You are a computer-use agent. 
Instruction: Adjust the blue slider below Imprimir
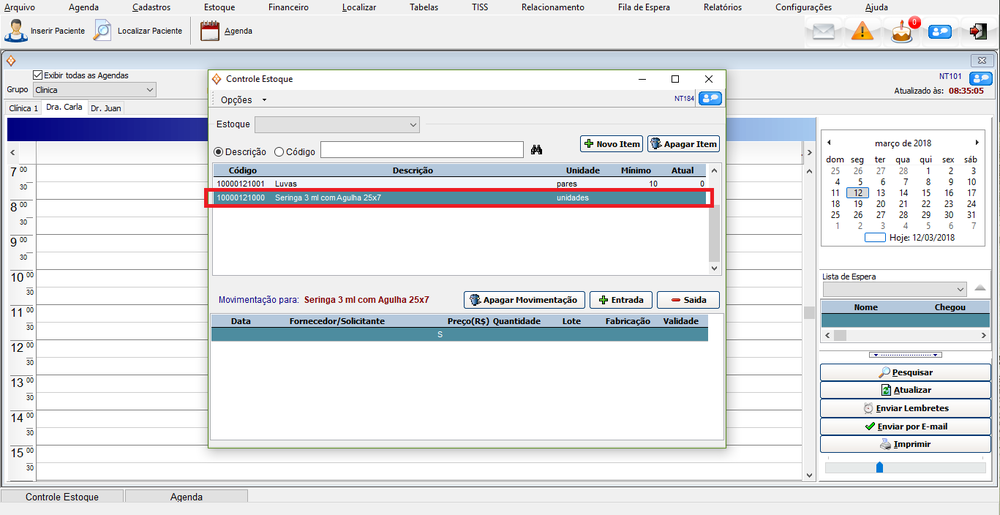click(879, 467)
